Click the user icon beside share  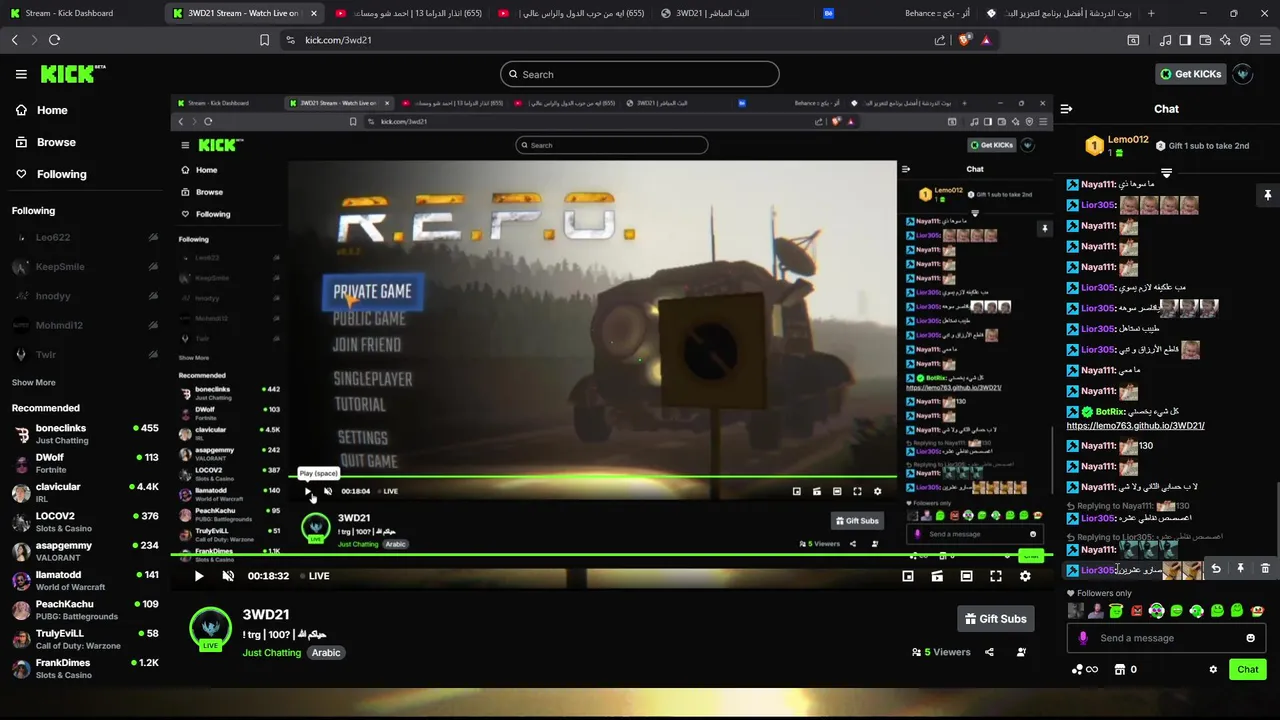tap(1021, 652)
